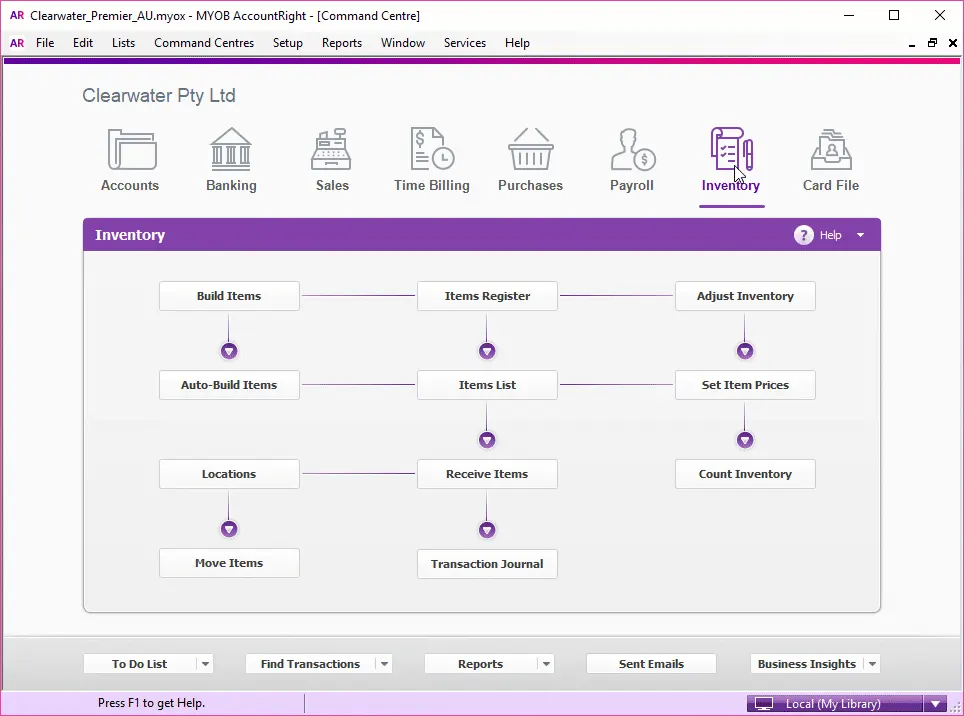Click the Business Insights button
The image size is (964, 716).
coord(807,664)
